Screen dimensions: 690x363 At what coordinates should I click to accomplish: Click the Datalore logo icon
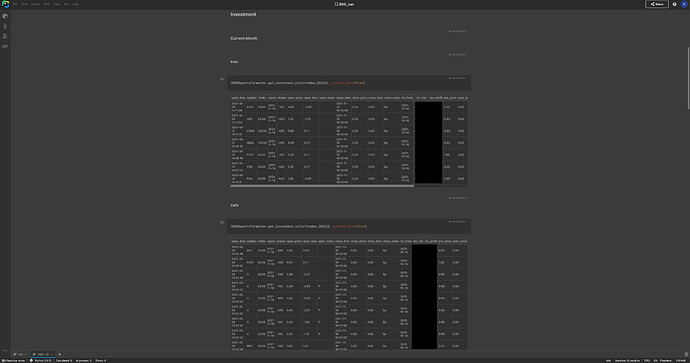5,4
